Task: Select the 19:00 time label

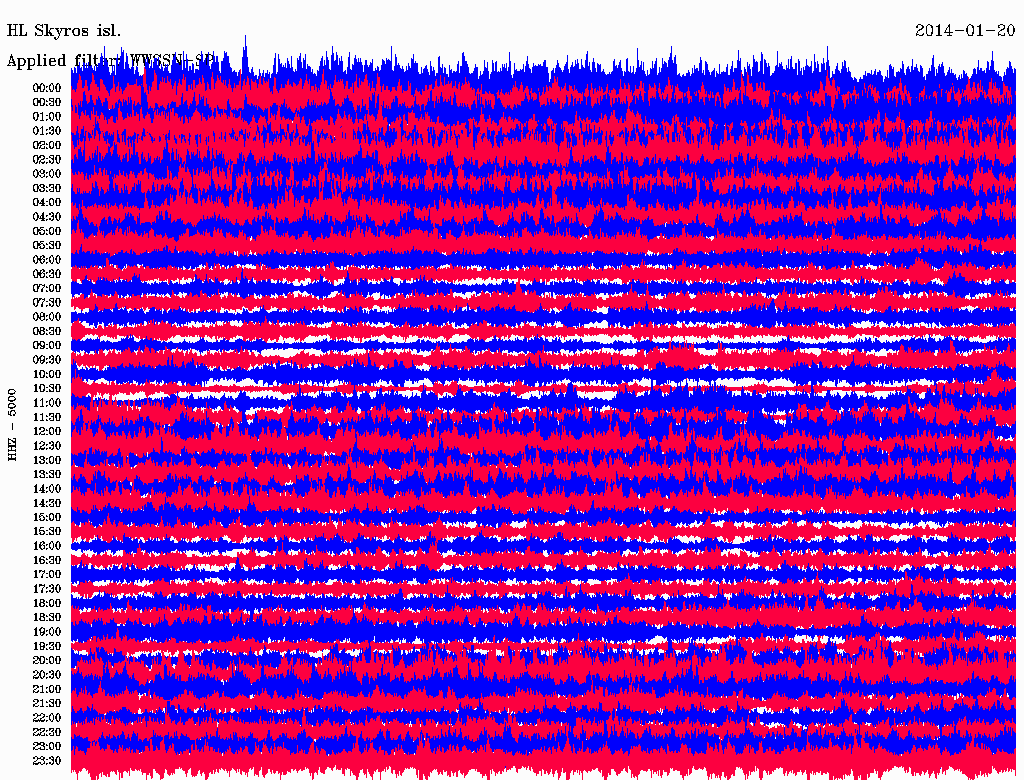Action: [x=47, y=632]
